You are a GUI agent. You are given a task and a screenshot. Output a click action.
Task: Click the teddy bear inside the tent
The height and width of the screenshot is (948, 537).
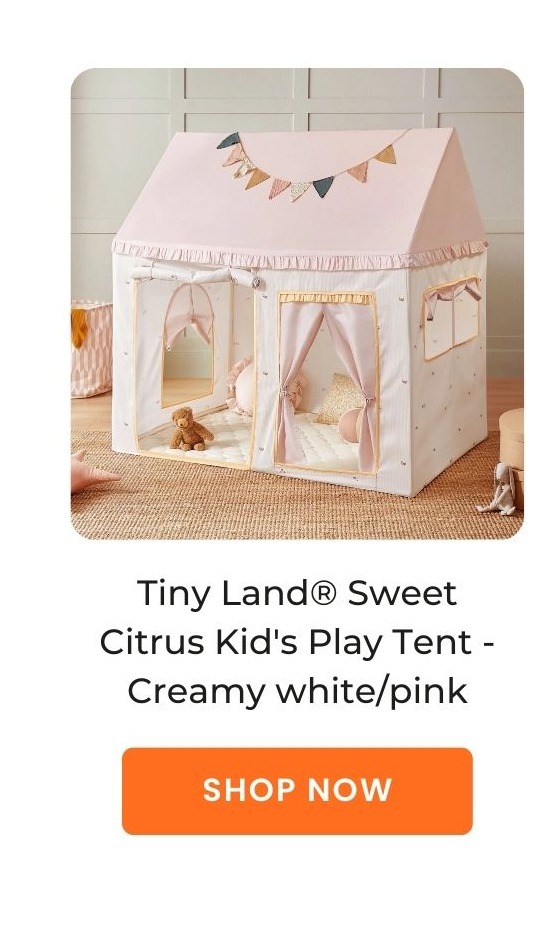tap(189, 429)
